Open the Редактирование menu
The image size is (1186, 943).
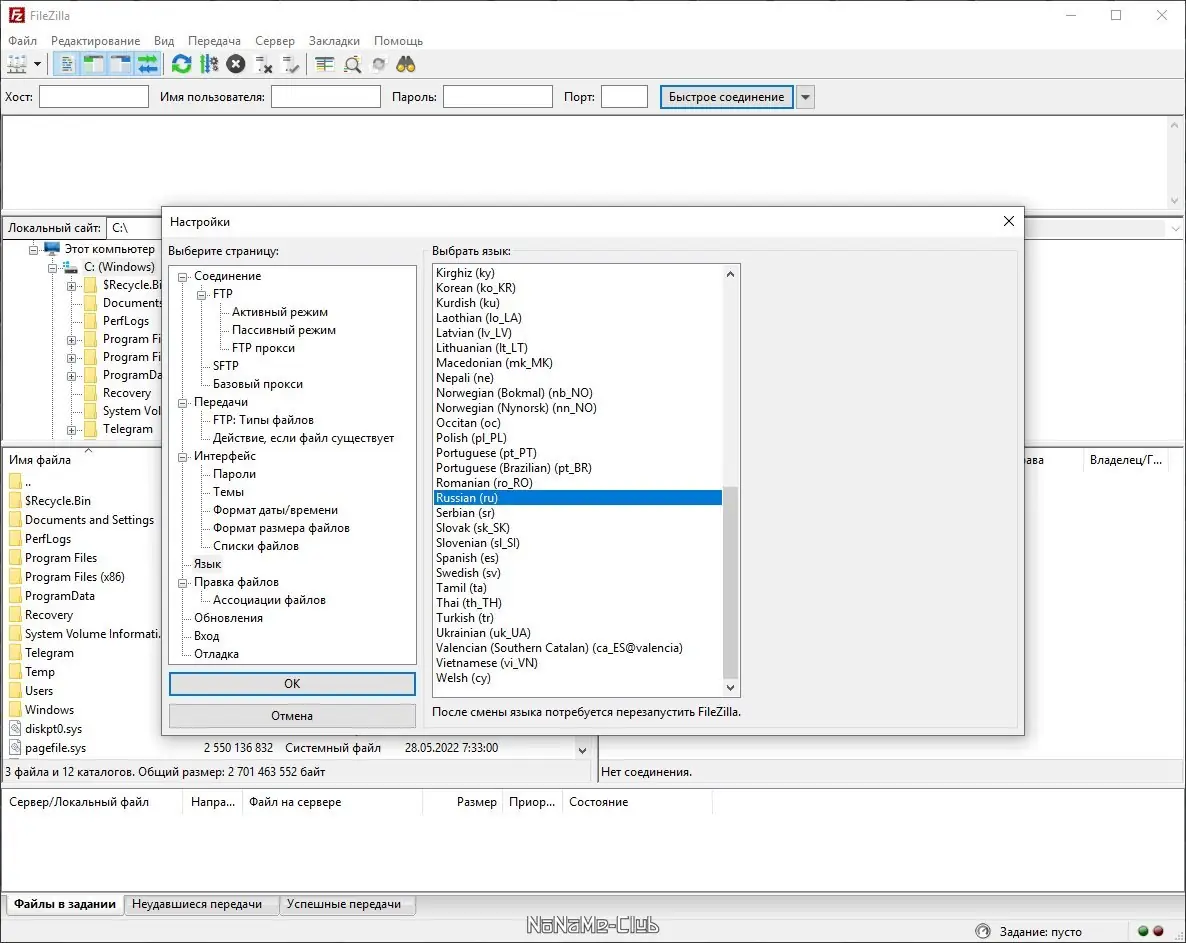click(95, 41)
